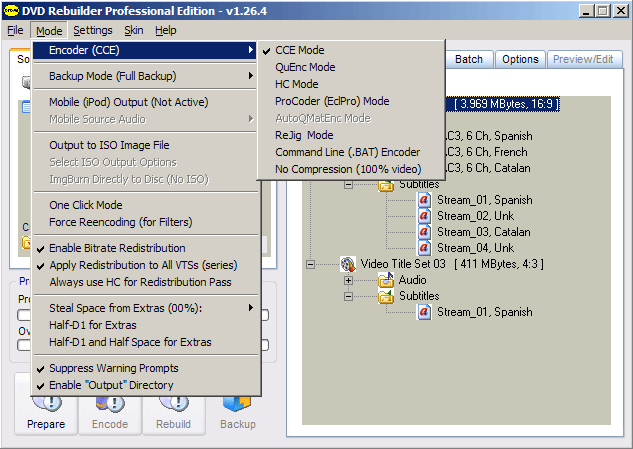Click the Subtitles folder icon under Title Set 03

point(386,296)
